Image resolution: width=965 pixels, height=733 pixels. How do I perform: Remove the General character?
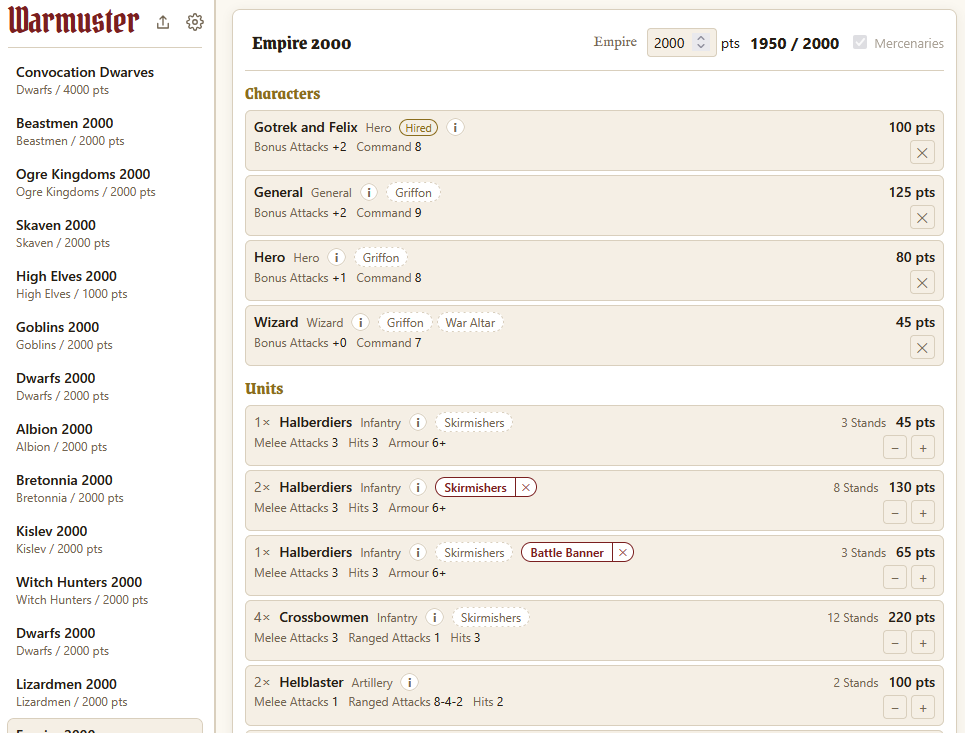pyautogui.click(x=922, y=217)
